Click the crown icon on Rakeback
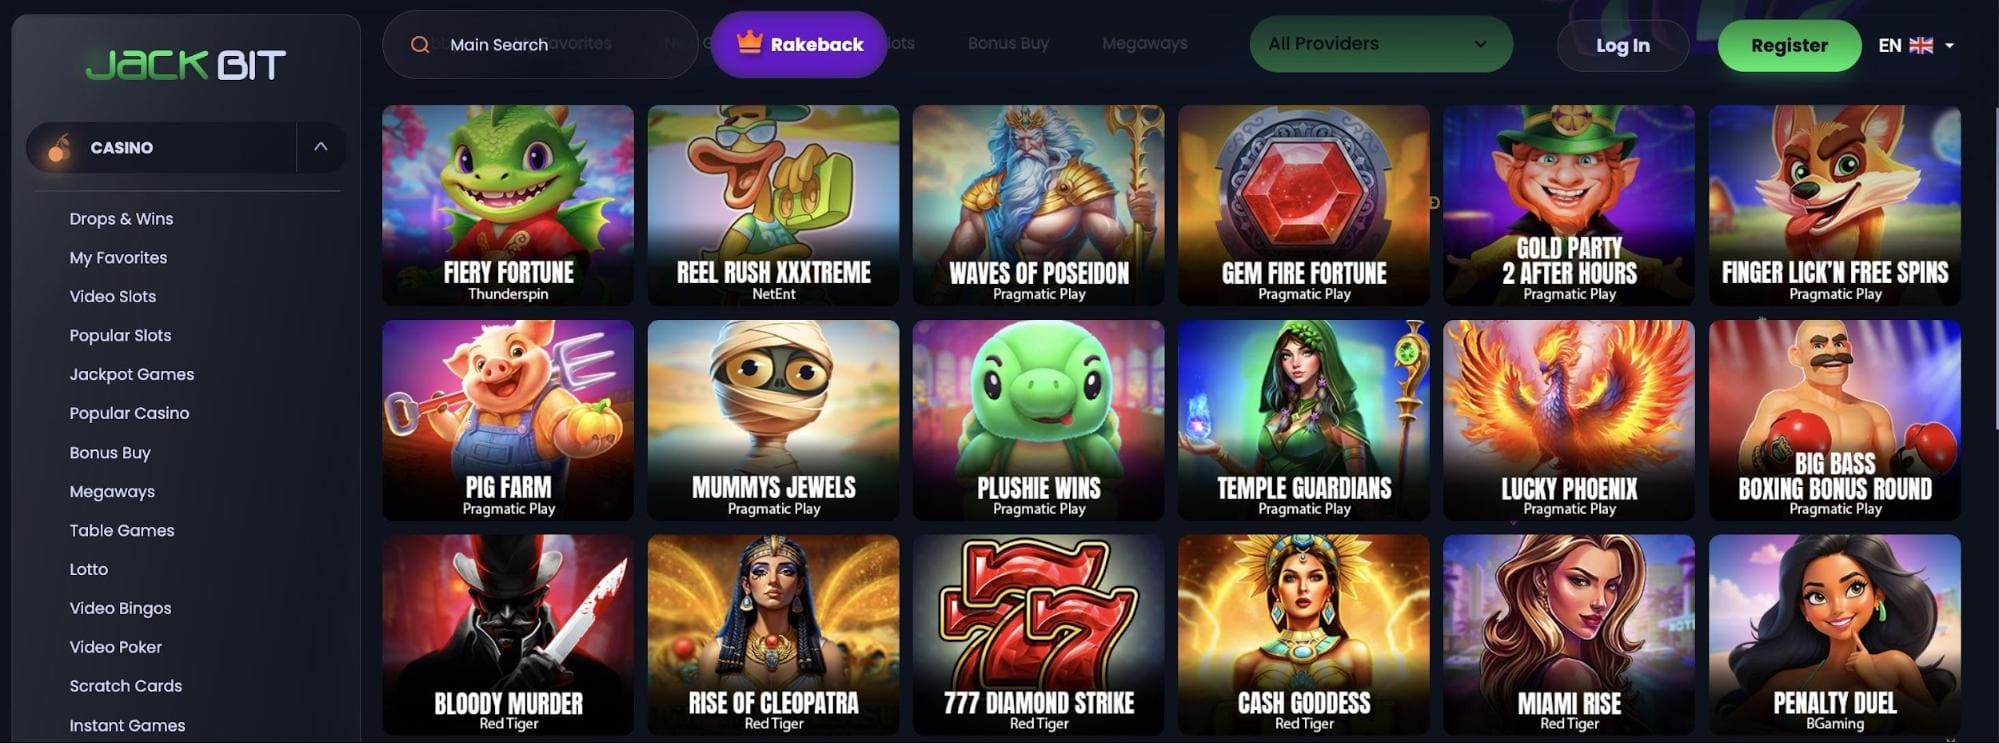 point(749,42)
